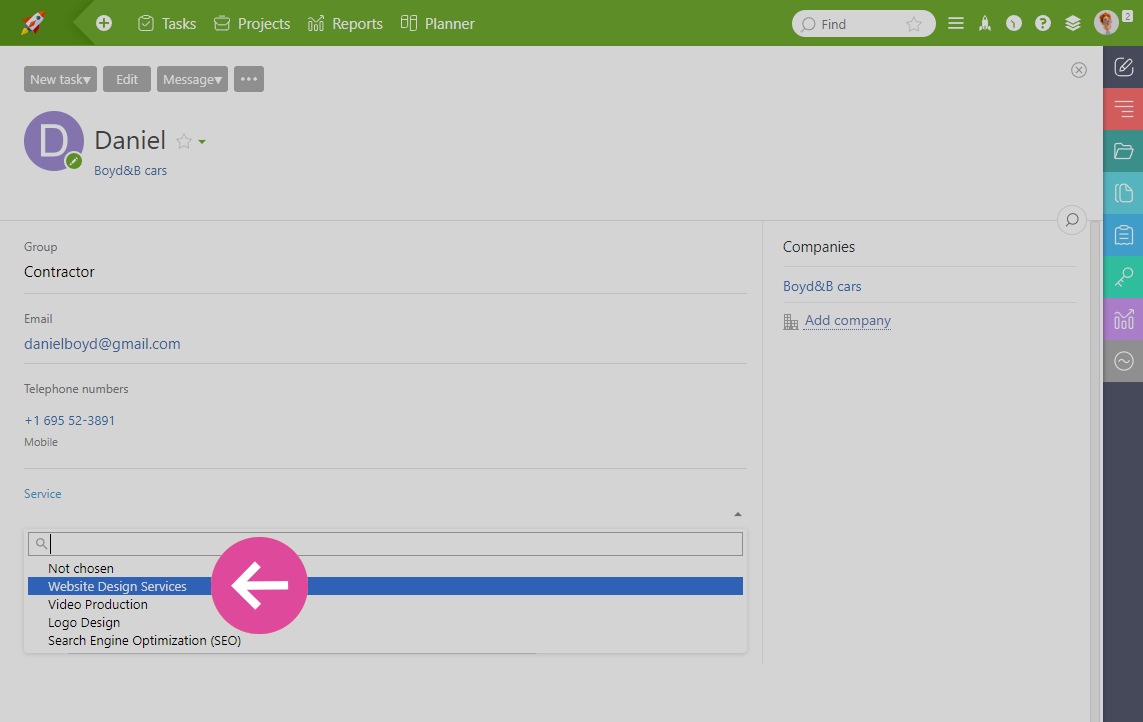The height and width of the screenshot is (722, 1143).
Task: Open the user avatar profile menu
Action: point(1106,23)
